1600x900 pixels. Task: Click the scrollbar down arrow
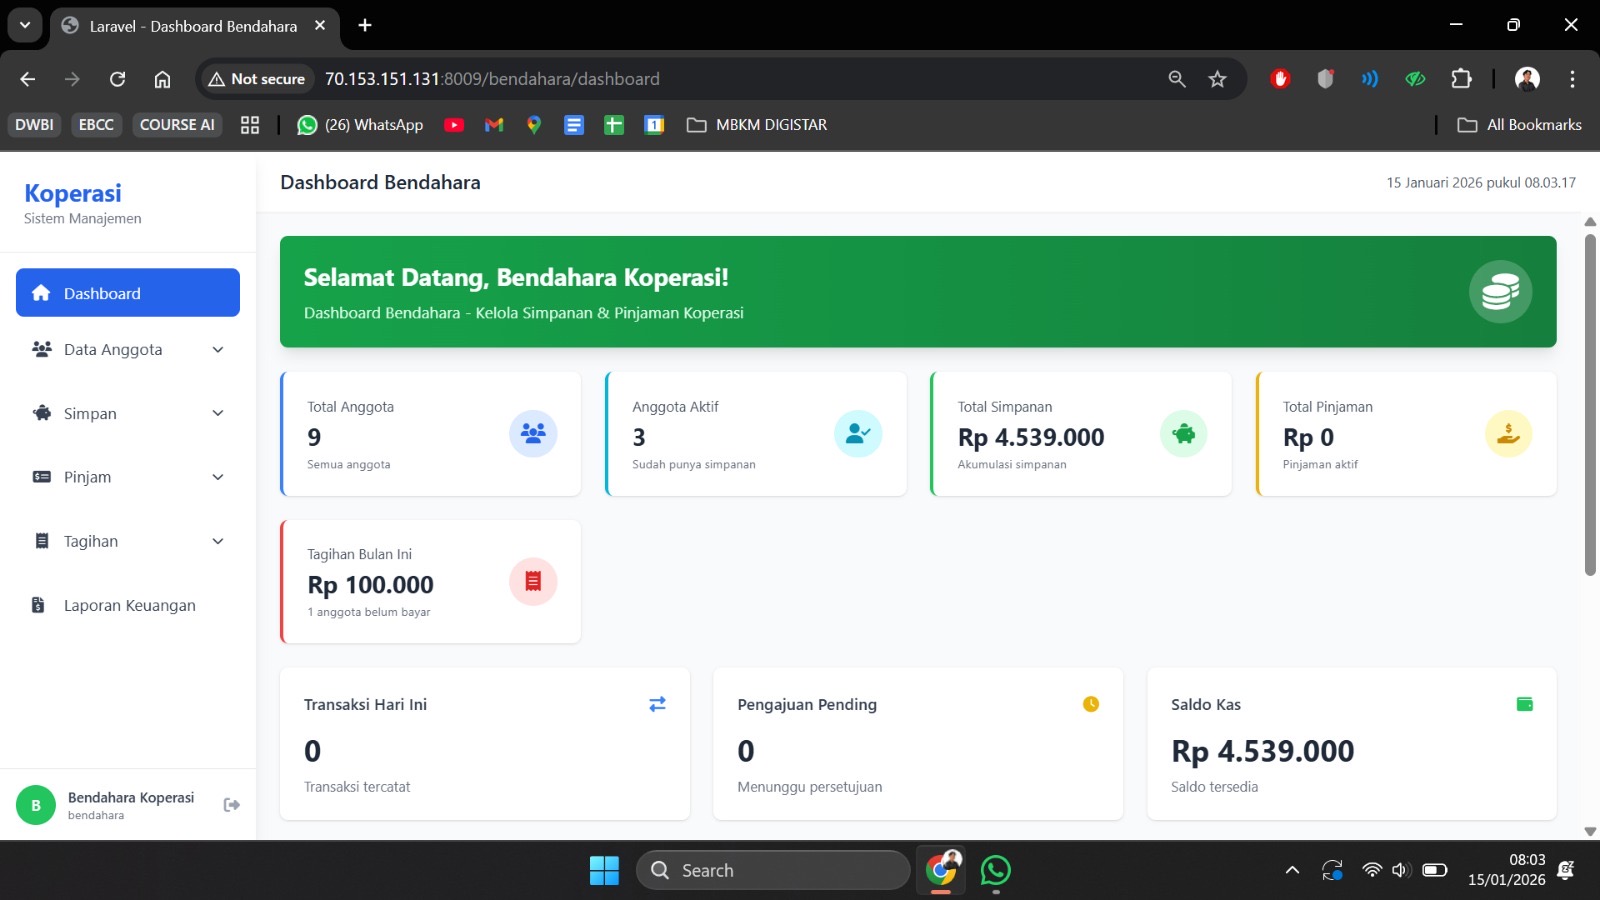click(1590, 831)
